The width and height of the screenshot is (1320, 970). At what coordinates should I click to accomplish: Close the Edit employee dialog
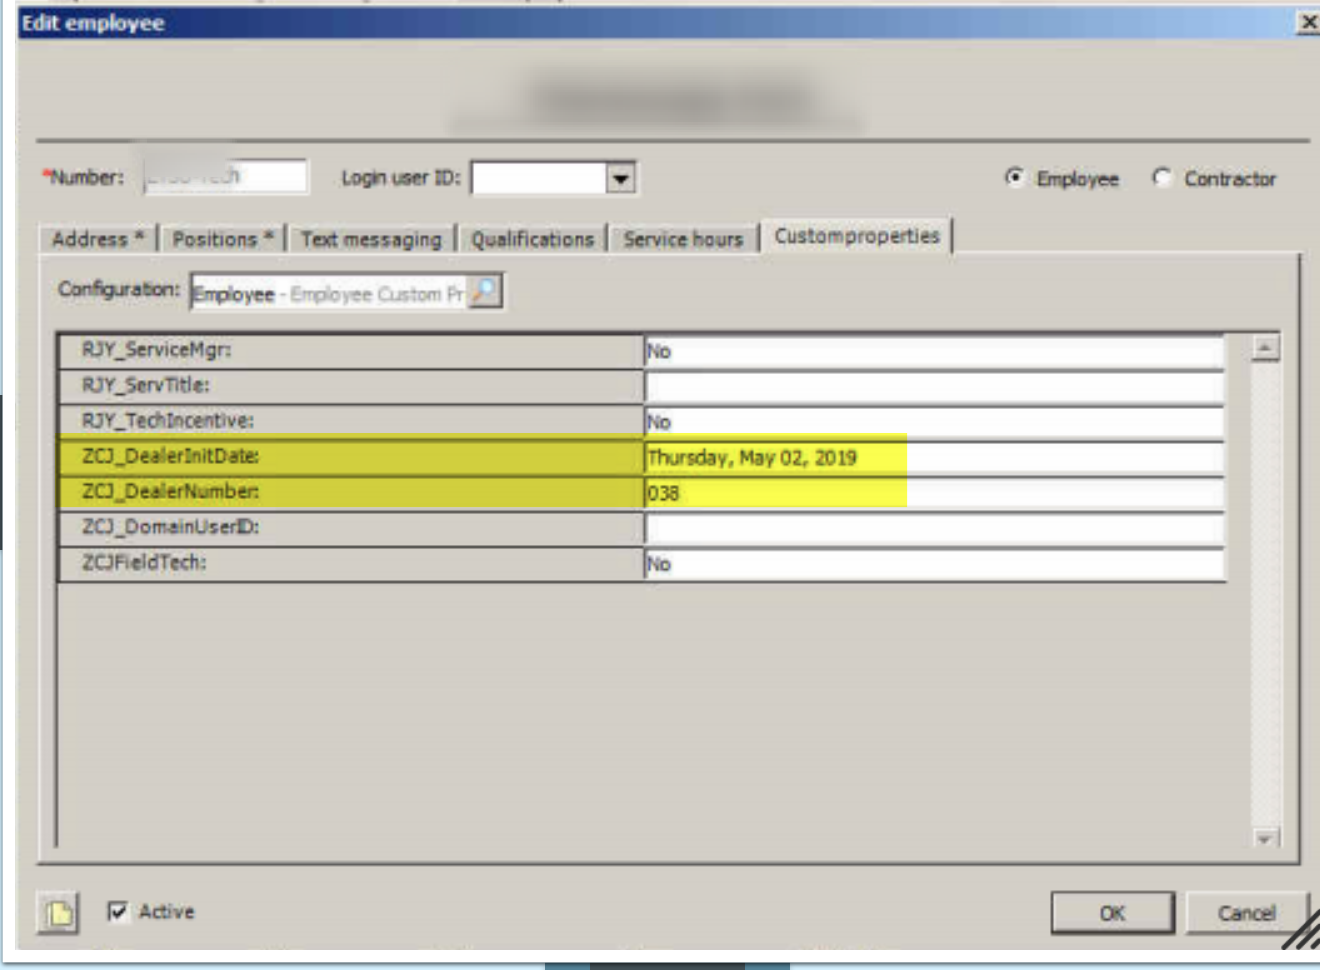(1307, 22)
